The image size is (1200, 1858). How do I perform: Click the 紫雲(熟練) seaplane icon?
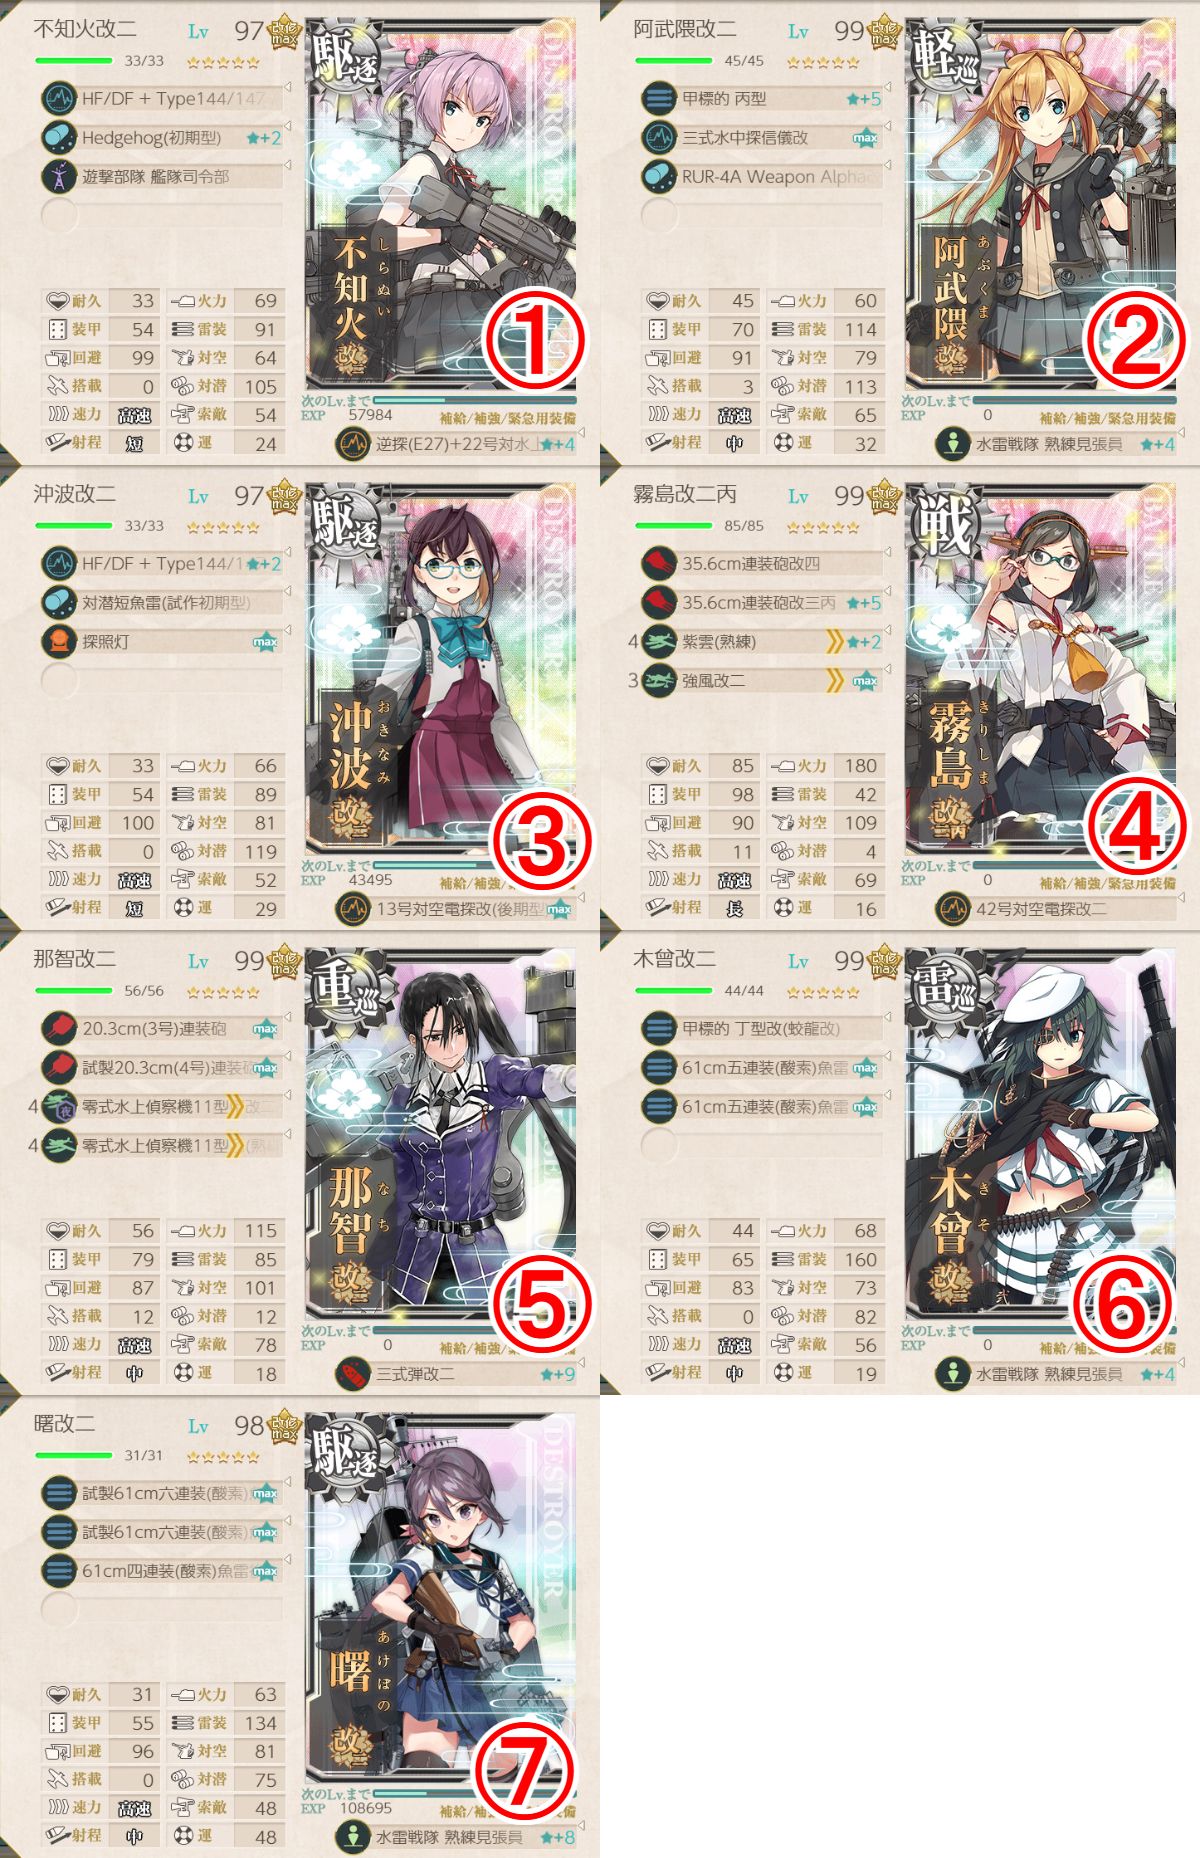pos(659,642)
